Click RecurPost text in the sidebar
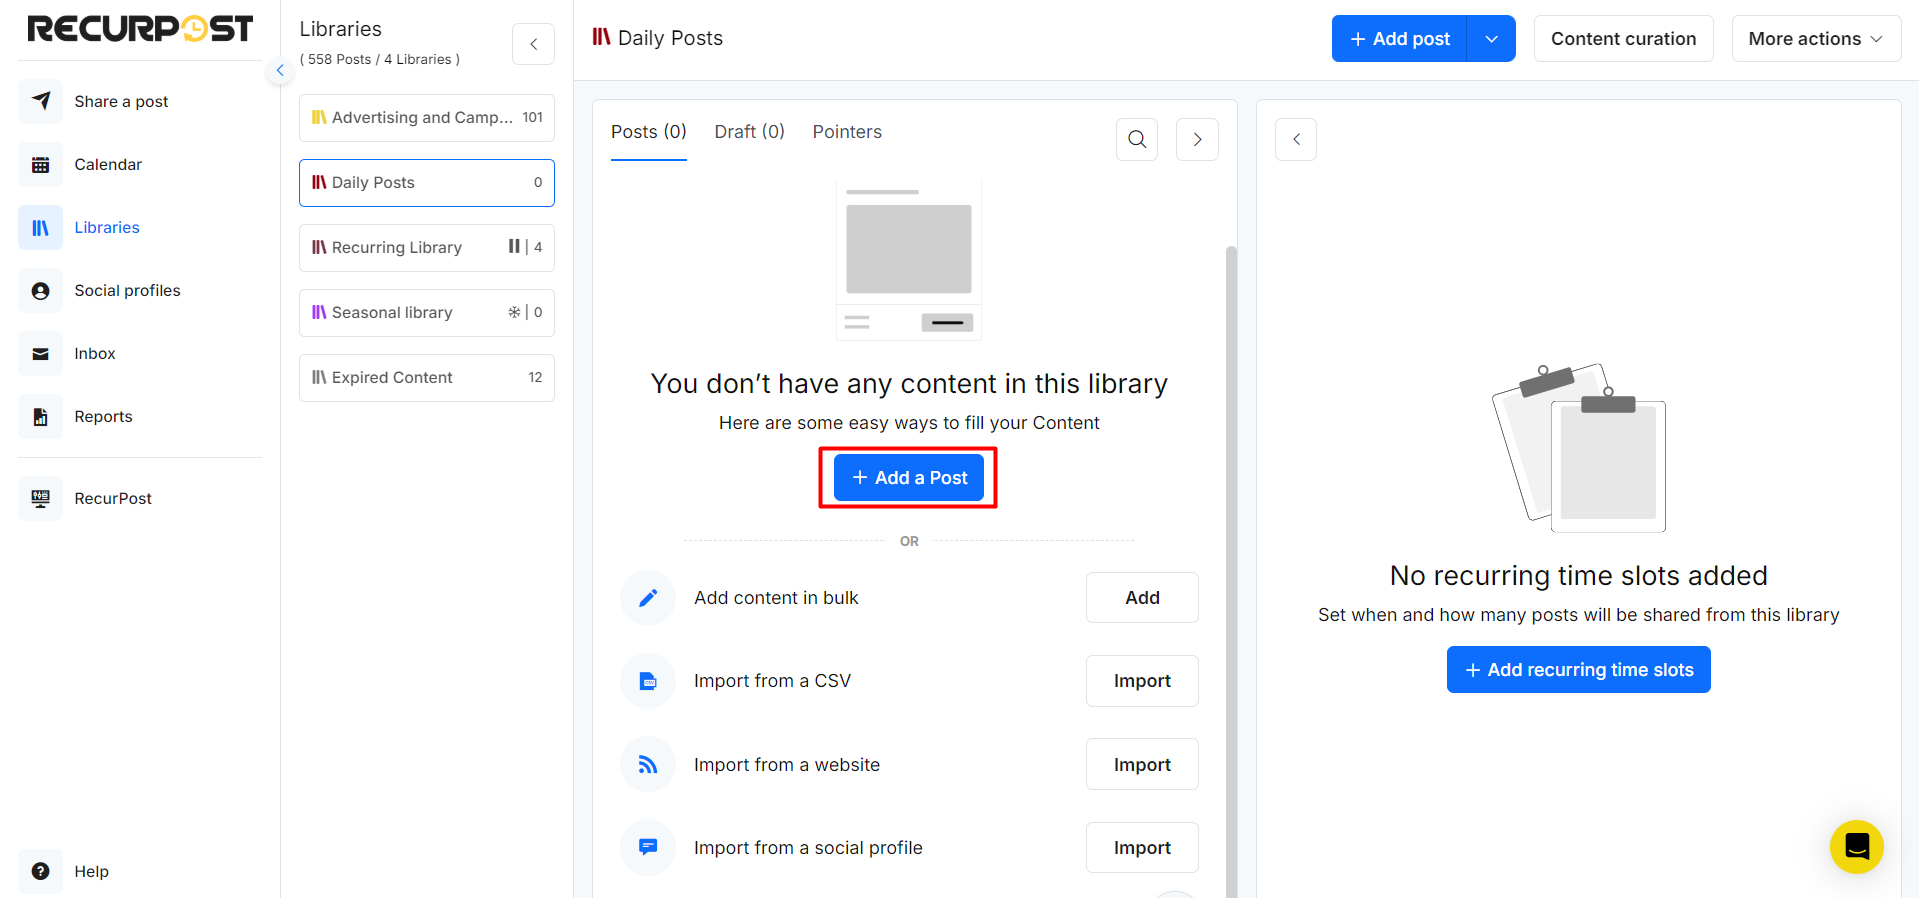Screen dimensions: 1919x898 click(x=113, y=498)
